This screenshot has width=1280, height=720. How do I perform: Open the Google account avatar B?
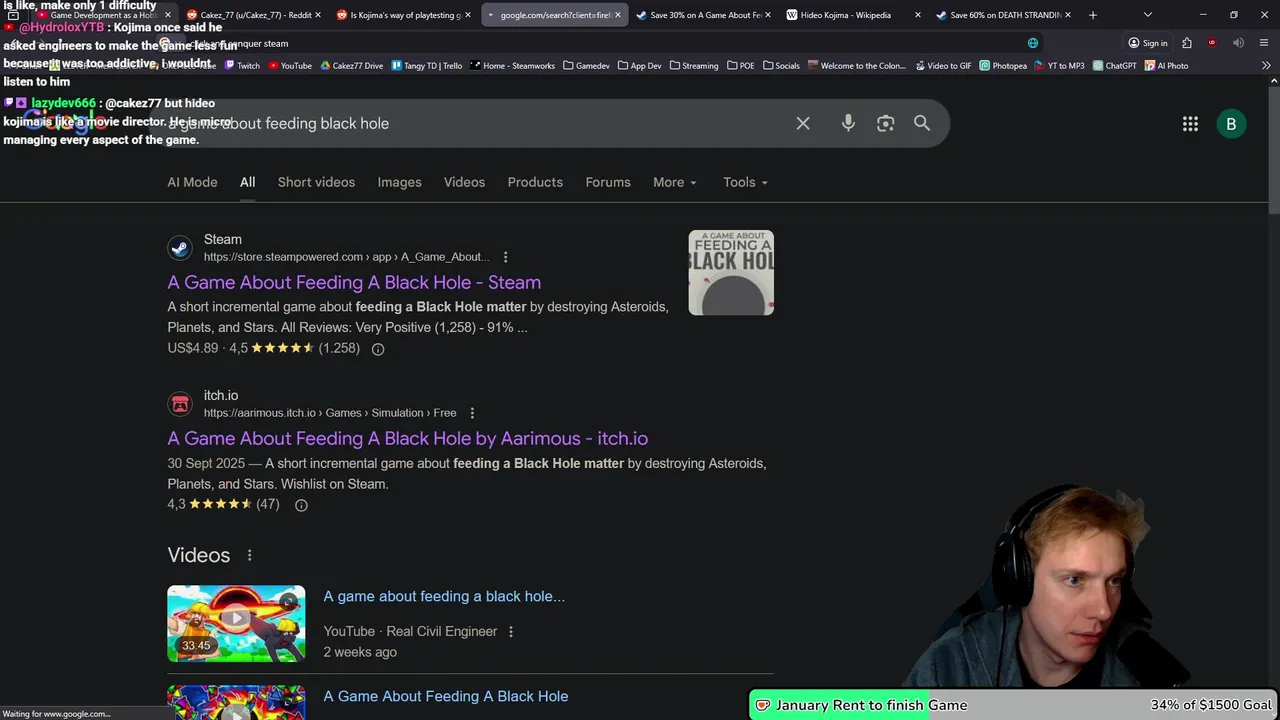(x=1231, y=124)
